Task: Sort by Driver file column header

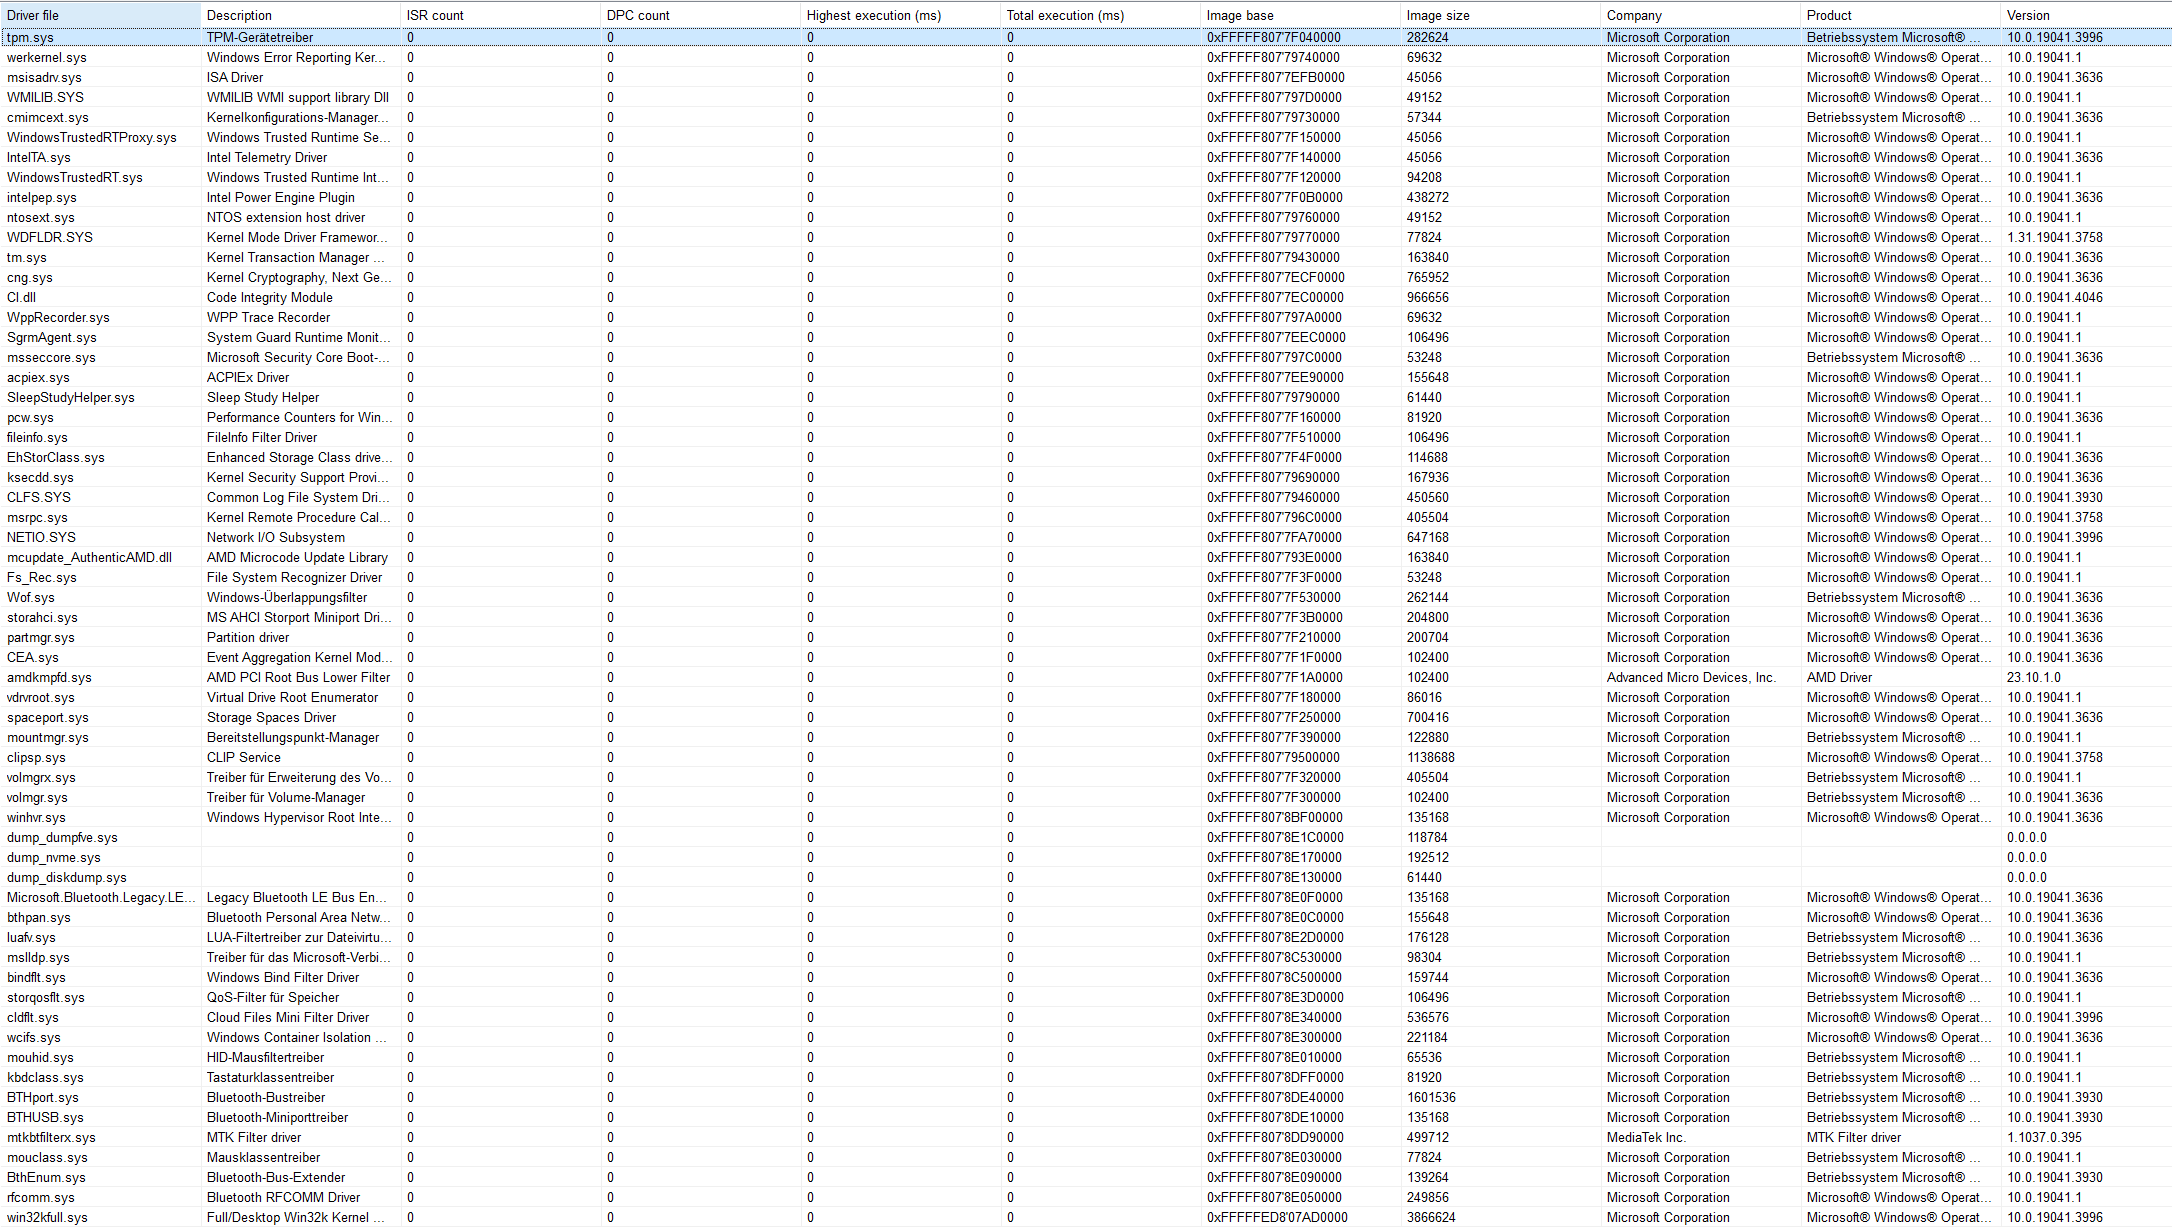Action: (x=33, y=15)
